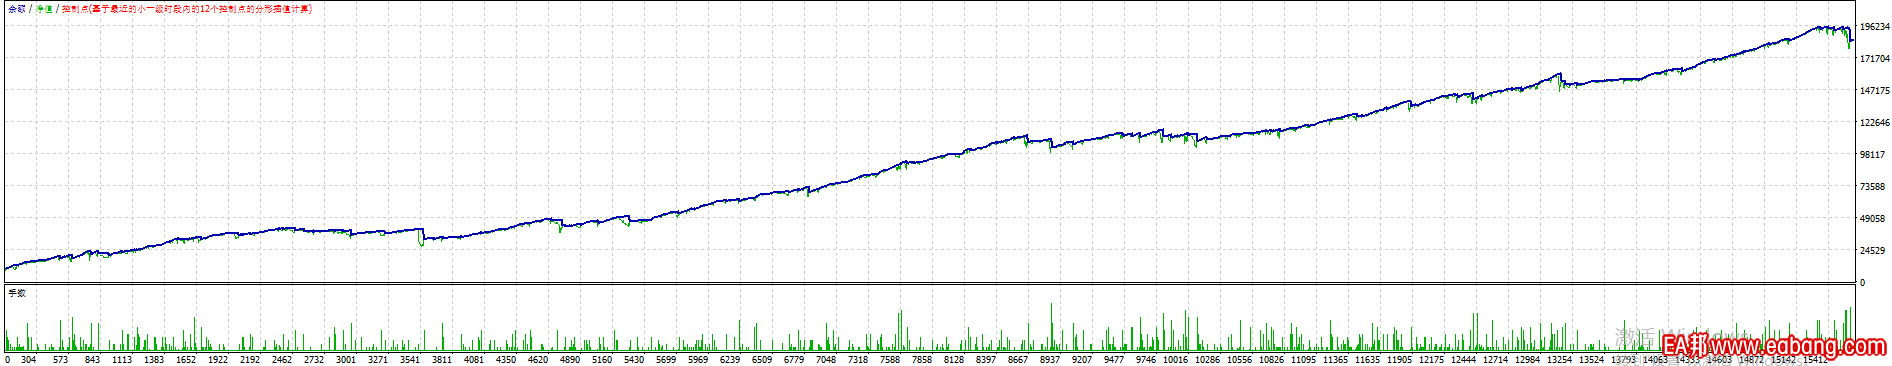Click trade number 2462 on the horizontal axis
Viewport: 1892px width, 366px height.
(x=282, y=359)
